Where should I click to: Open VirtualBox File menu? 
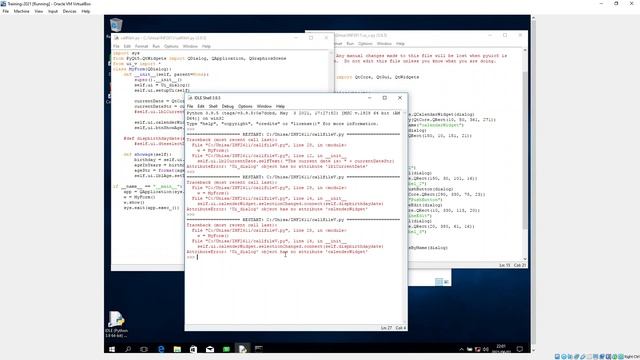click(6, 11)
